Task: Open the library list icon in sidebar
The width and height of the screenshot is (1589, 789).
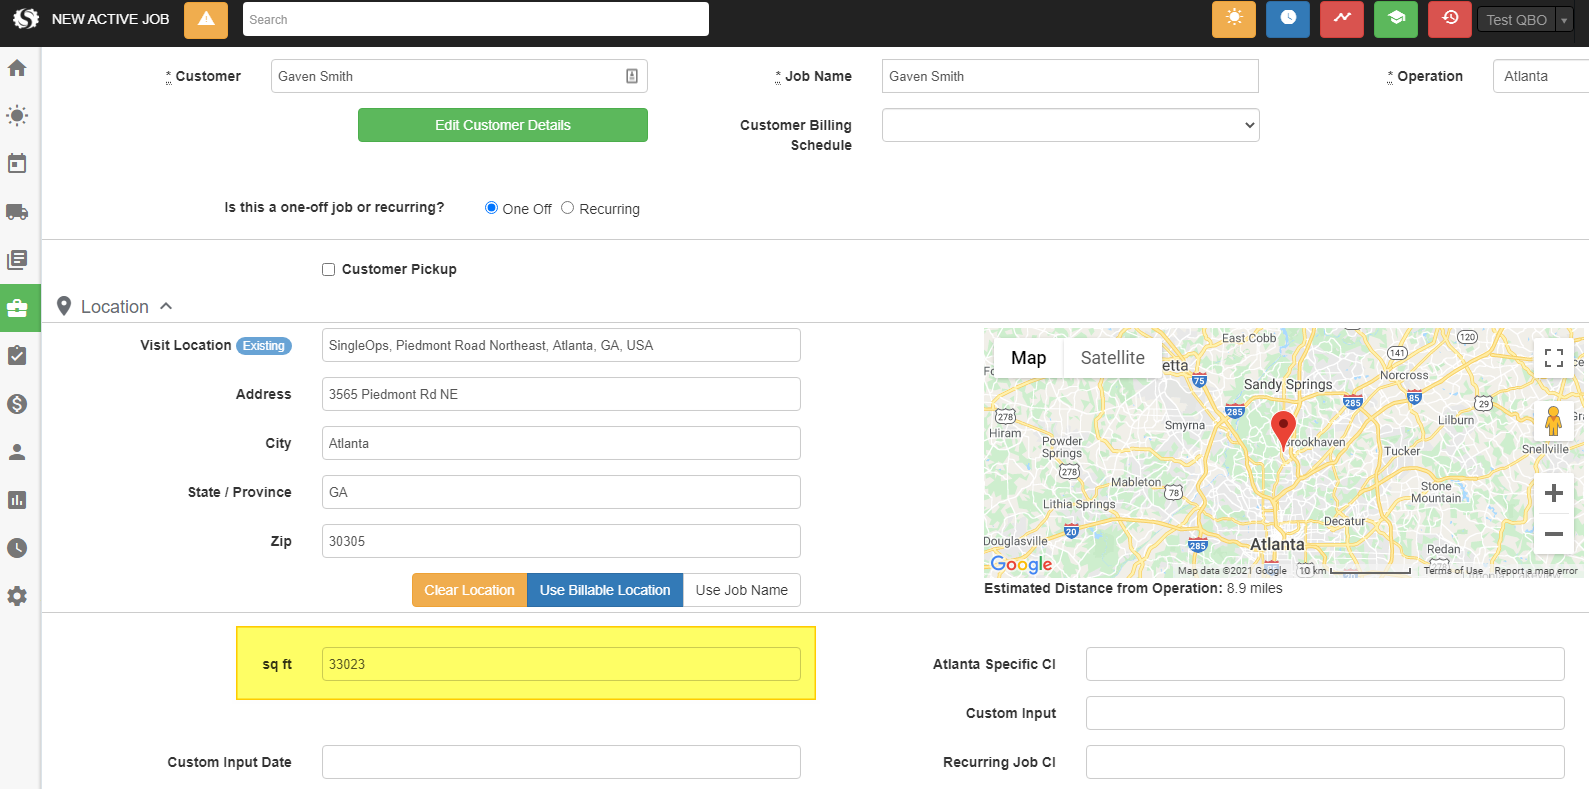Action: tap(17, 260)
